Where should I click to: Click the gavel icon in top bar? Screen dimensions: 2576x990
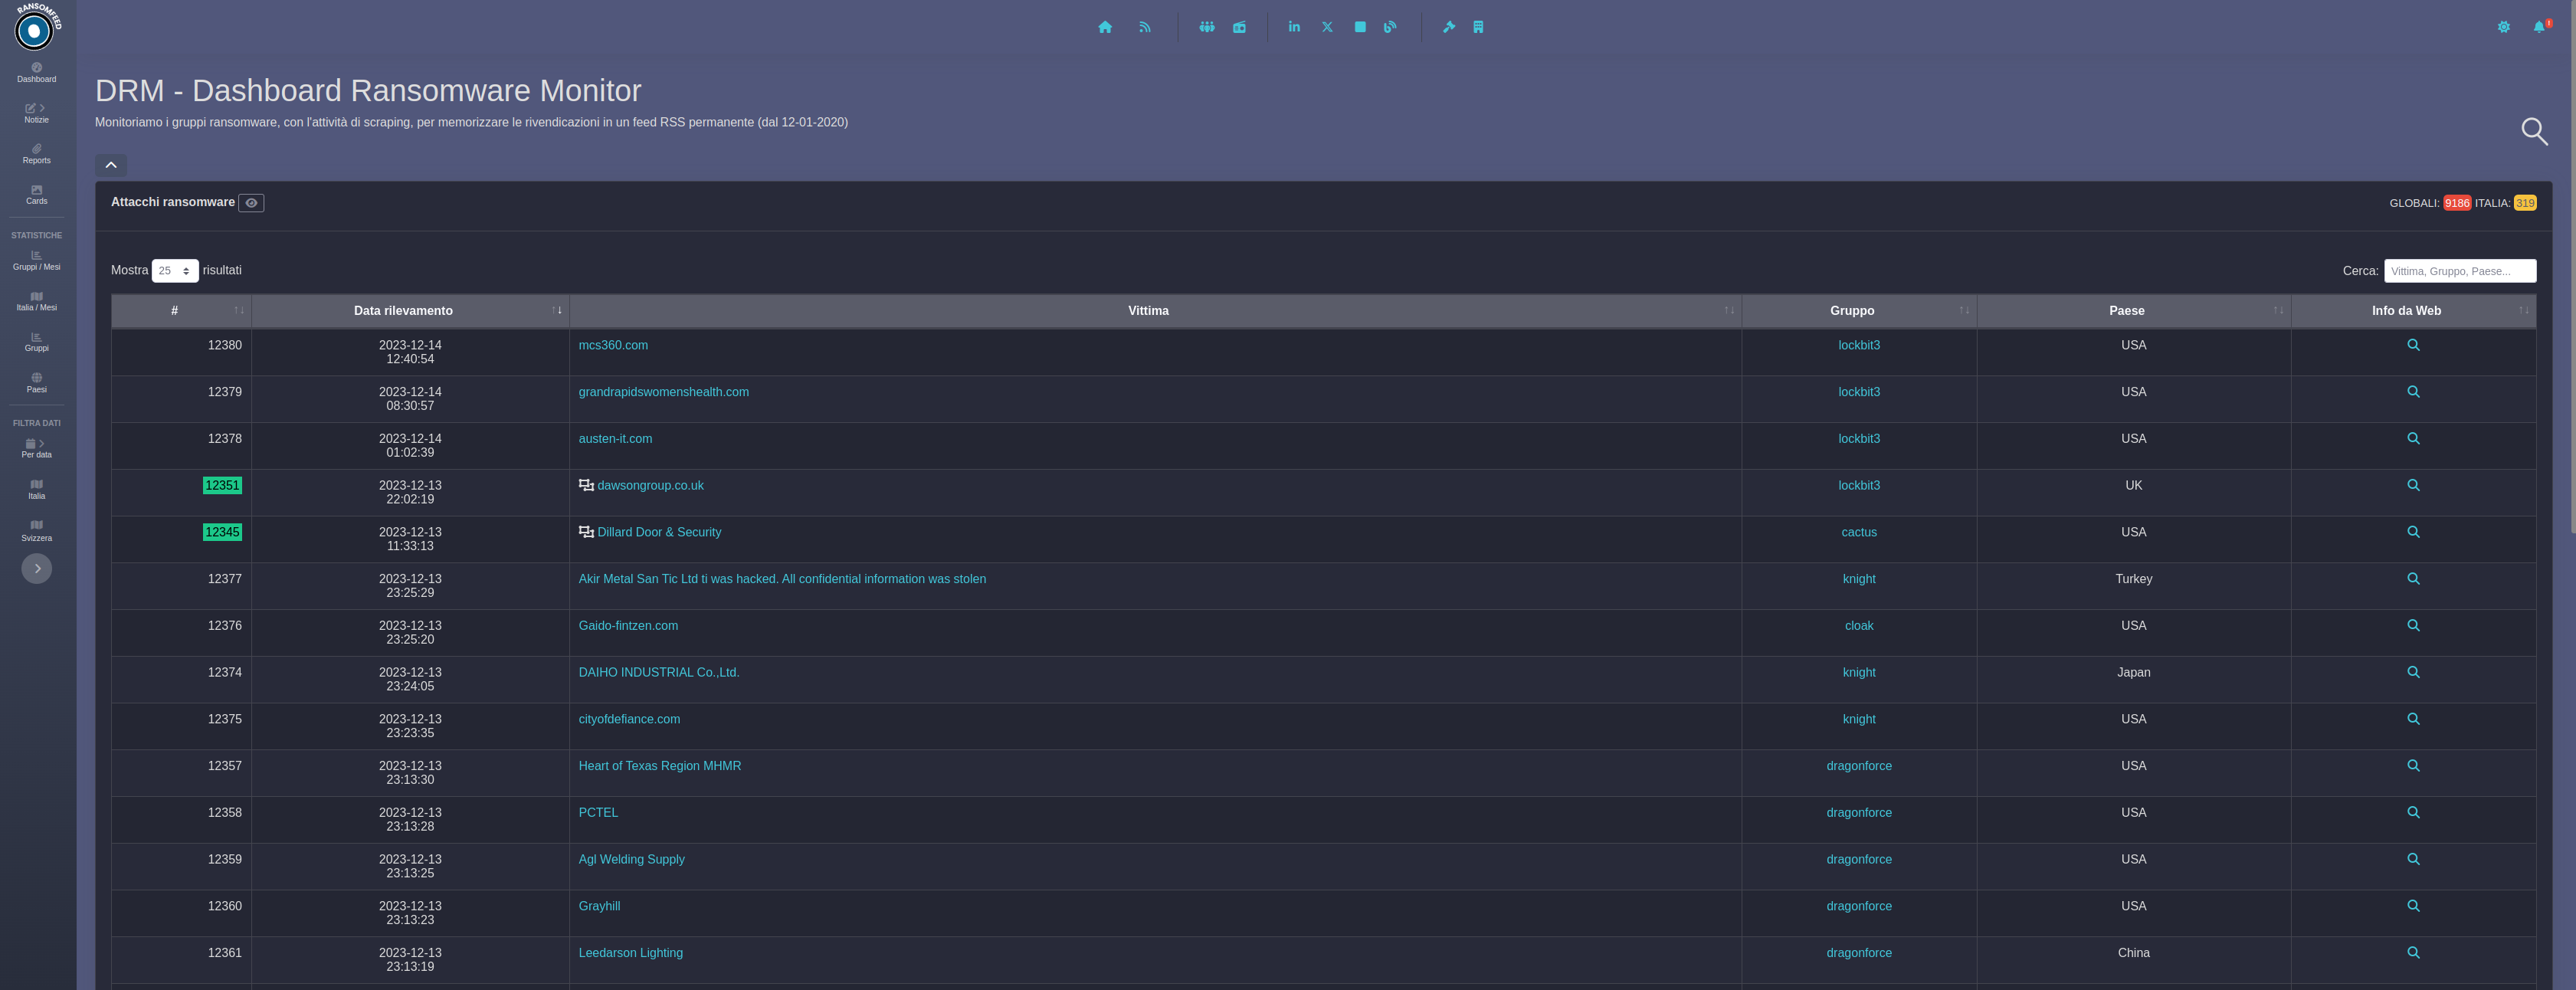[1449, 27]
